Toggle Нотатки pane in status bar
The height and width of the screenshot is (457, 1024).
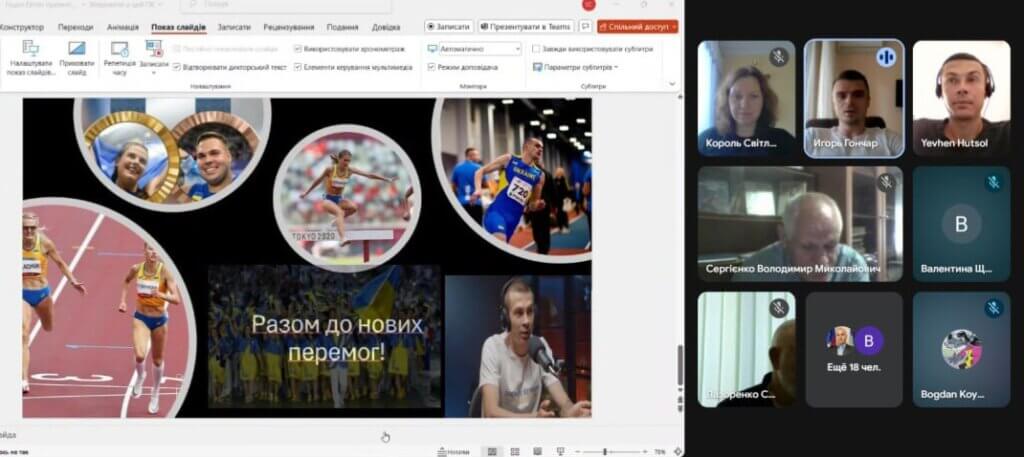click(x=453, y=451)
